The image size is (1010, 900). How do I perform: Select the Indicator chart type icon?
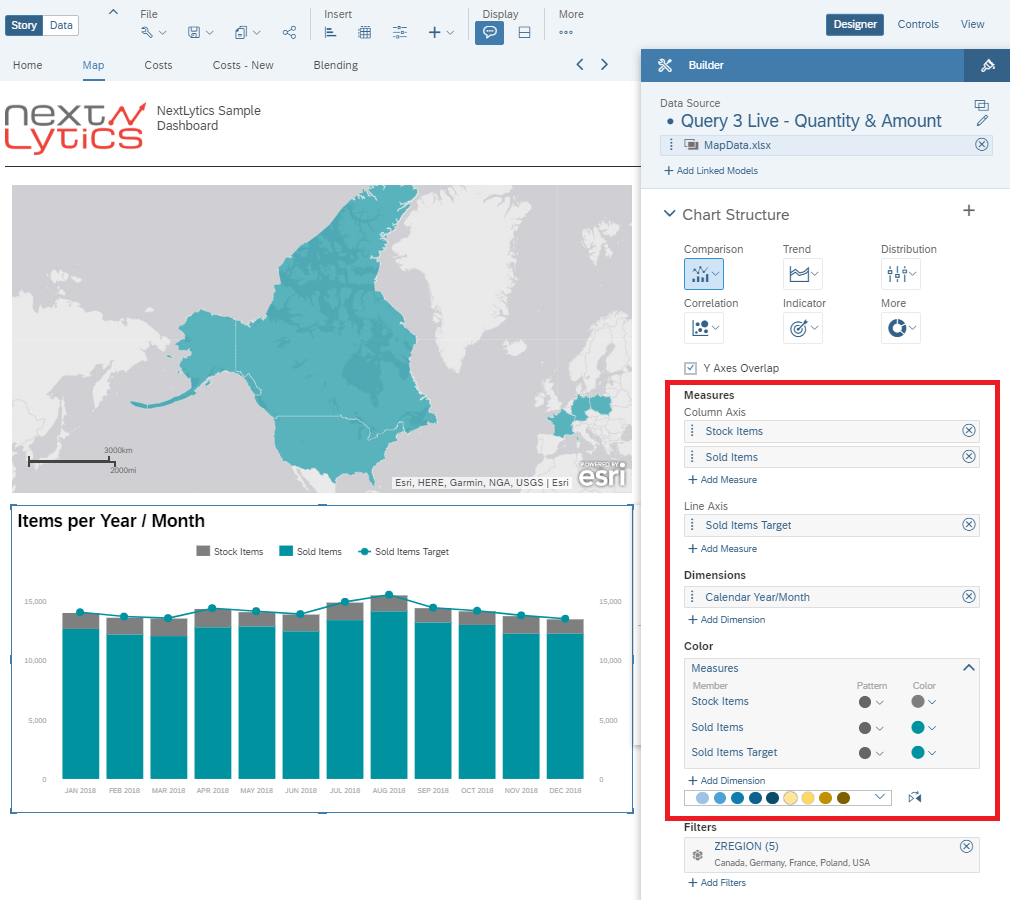click(x=803, y=327)
